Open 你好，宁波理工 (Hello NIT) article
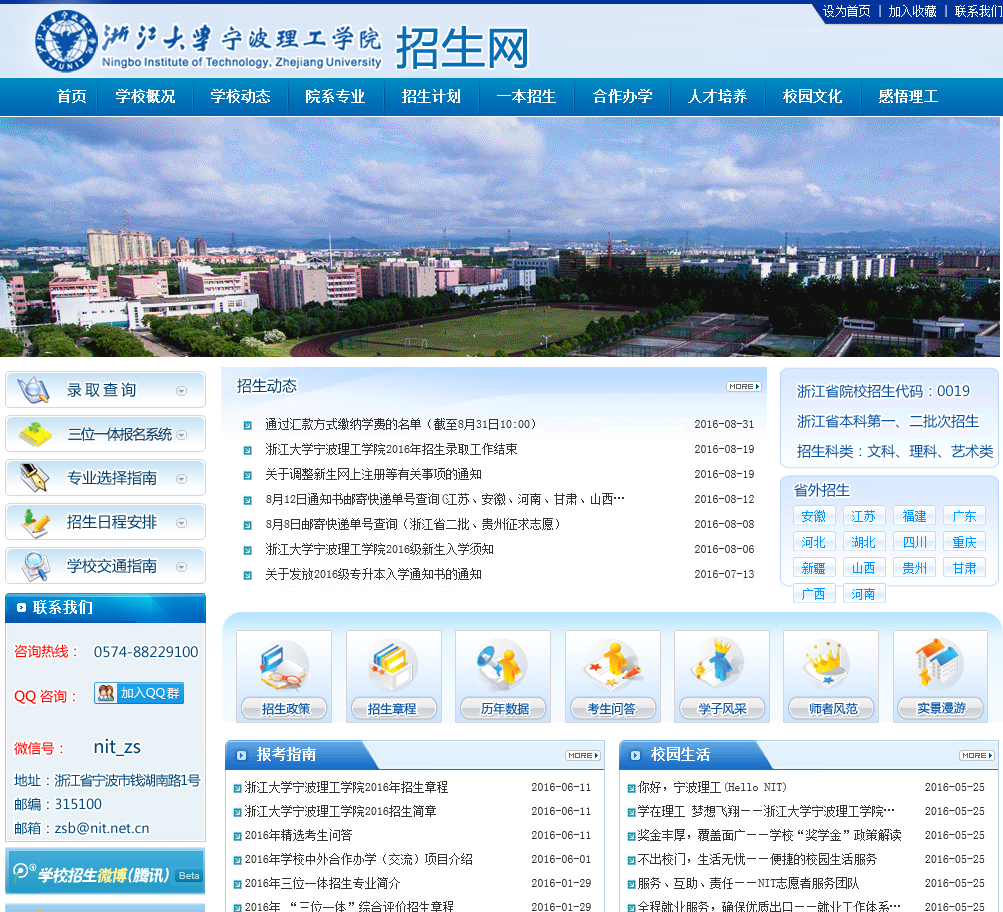1003x912 pixels. coord(712,787)
